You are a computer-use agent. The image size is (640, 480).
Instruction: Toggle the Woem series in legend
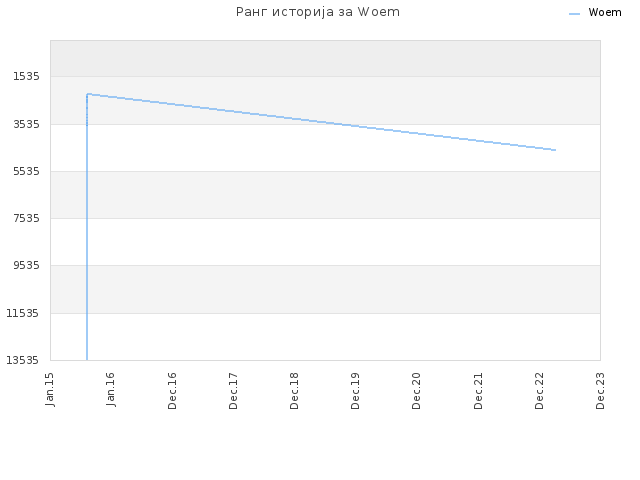[x=604, y=13]
